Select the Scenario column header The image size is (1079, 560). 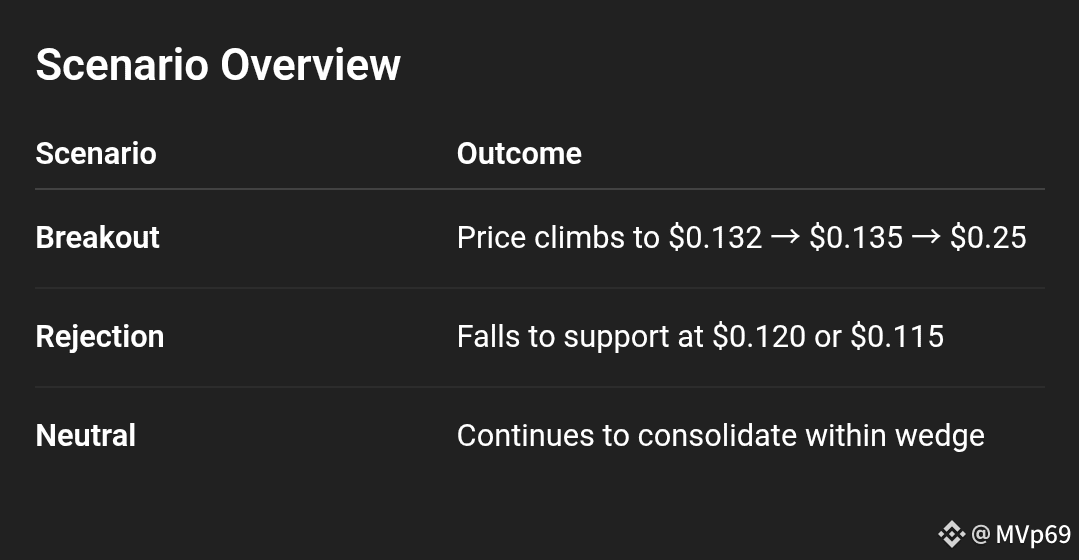(96, 153)
